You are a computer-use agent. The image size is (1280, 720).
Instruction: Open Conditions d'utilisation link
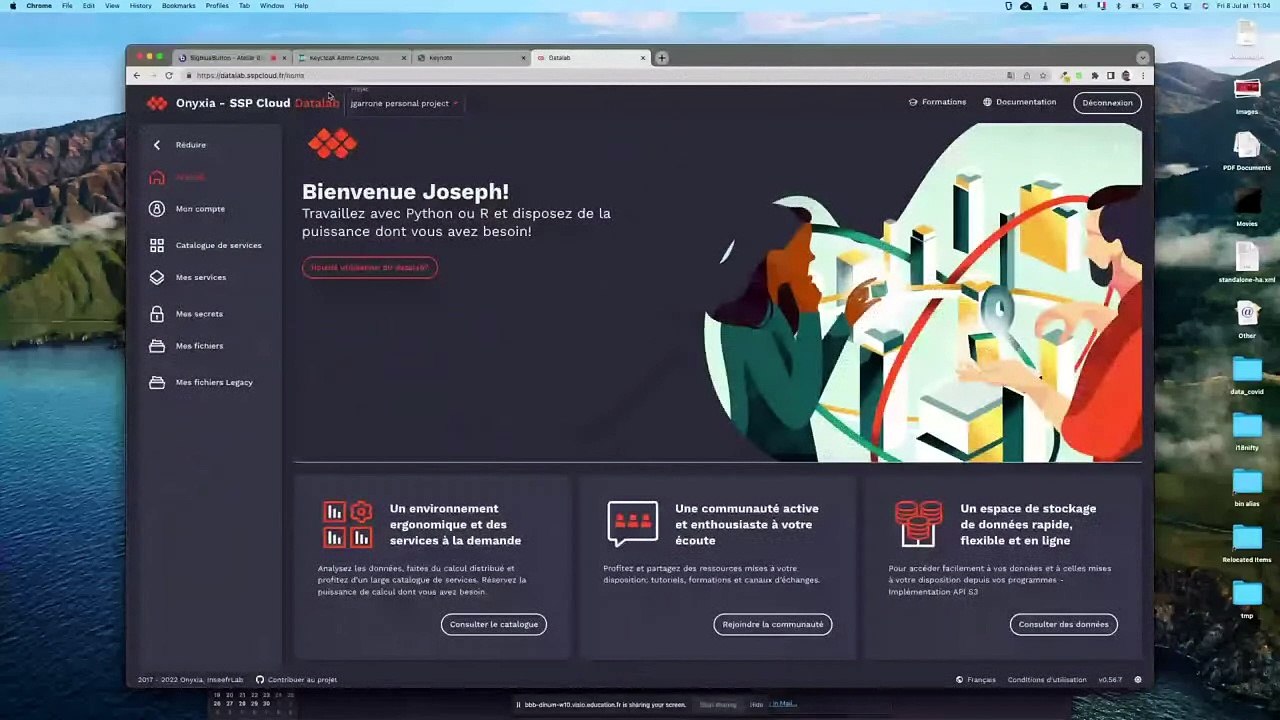[x=1047, y=680]
